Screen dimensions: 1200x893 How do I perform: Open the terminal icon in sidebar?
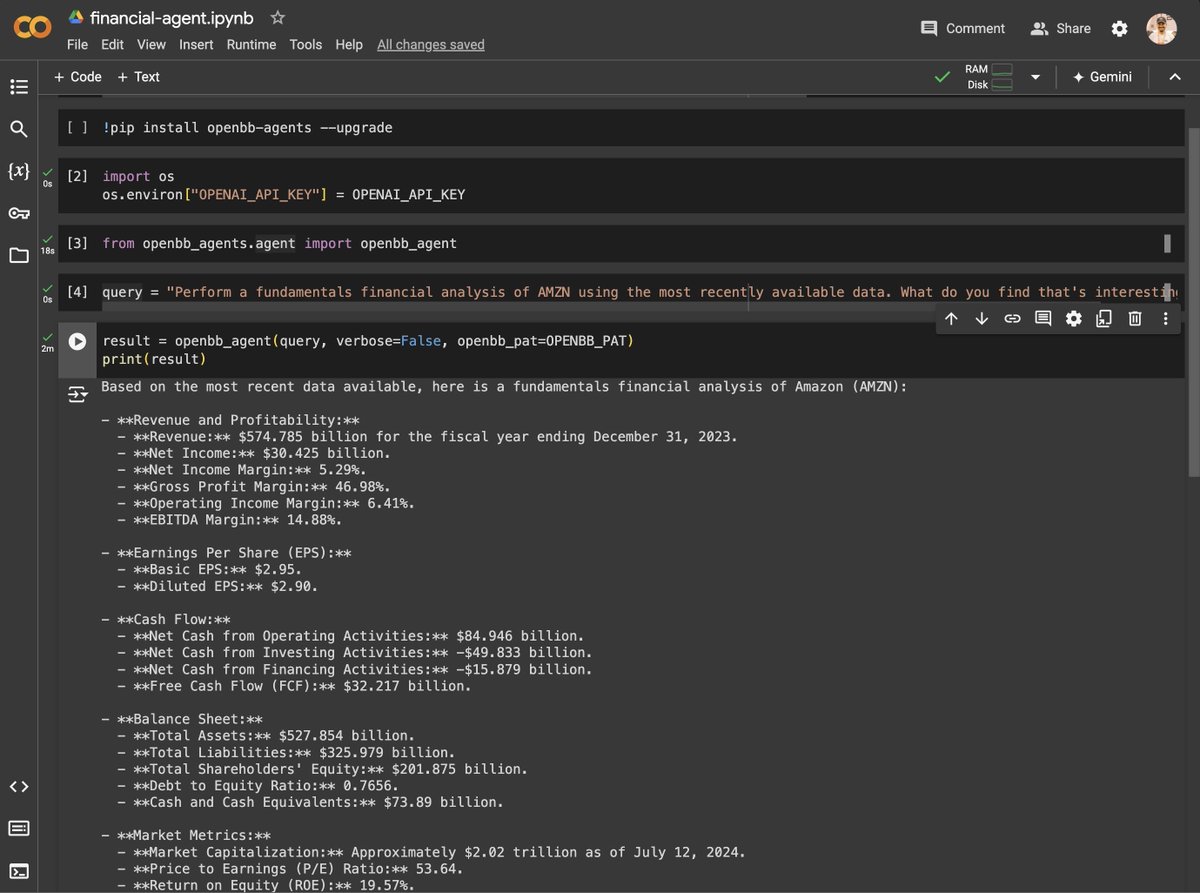point(19,871)
